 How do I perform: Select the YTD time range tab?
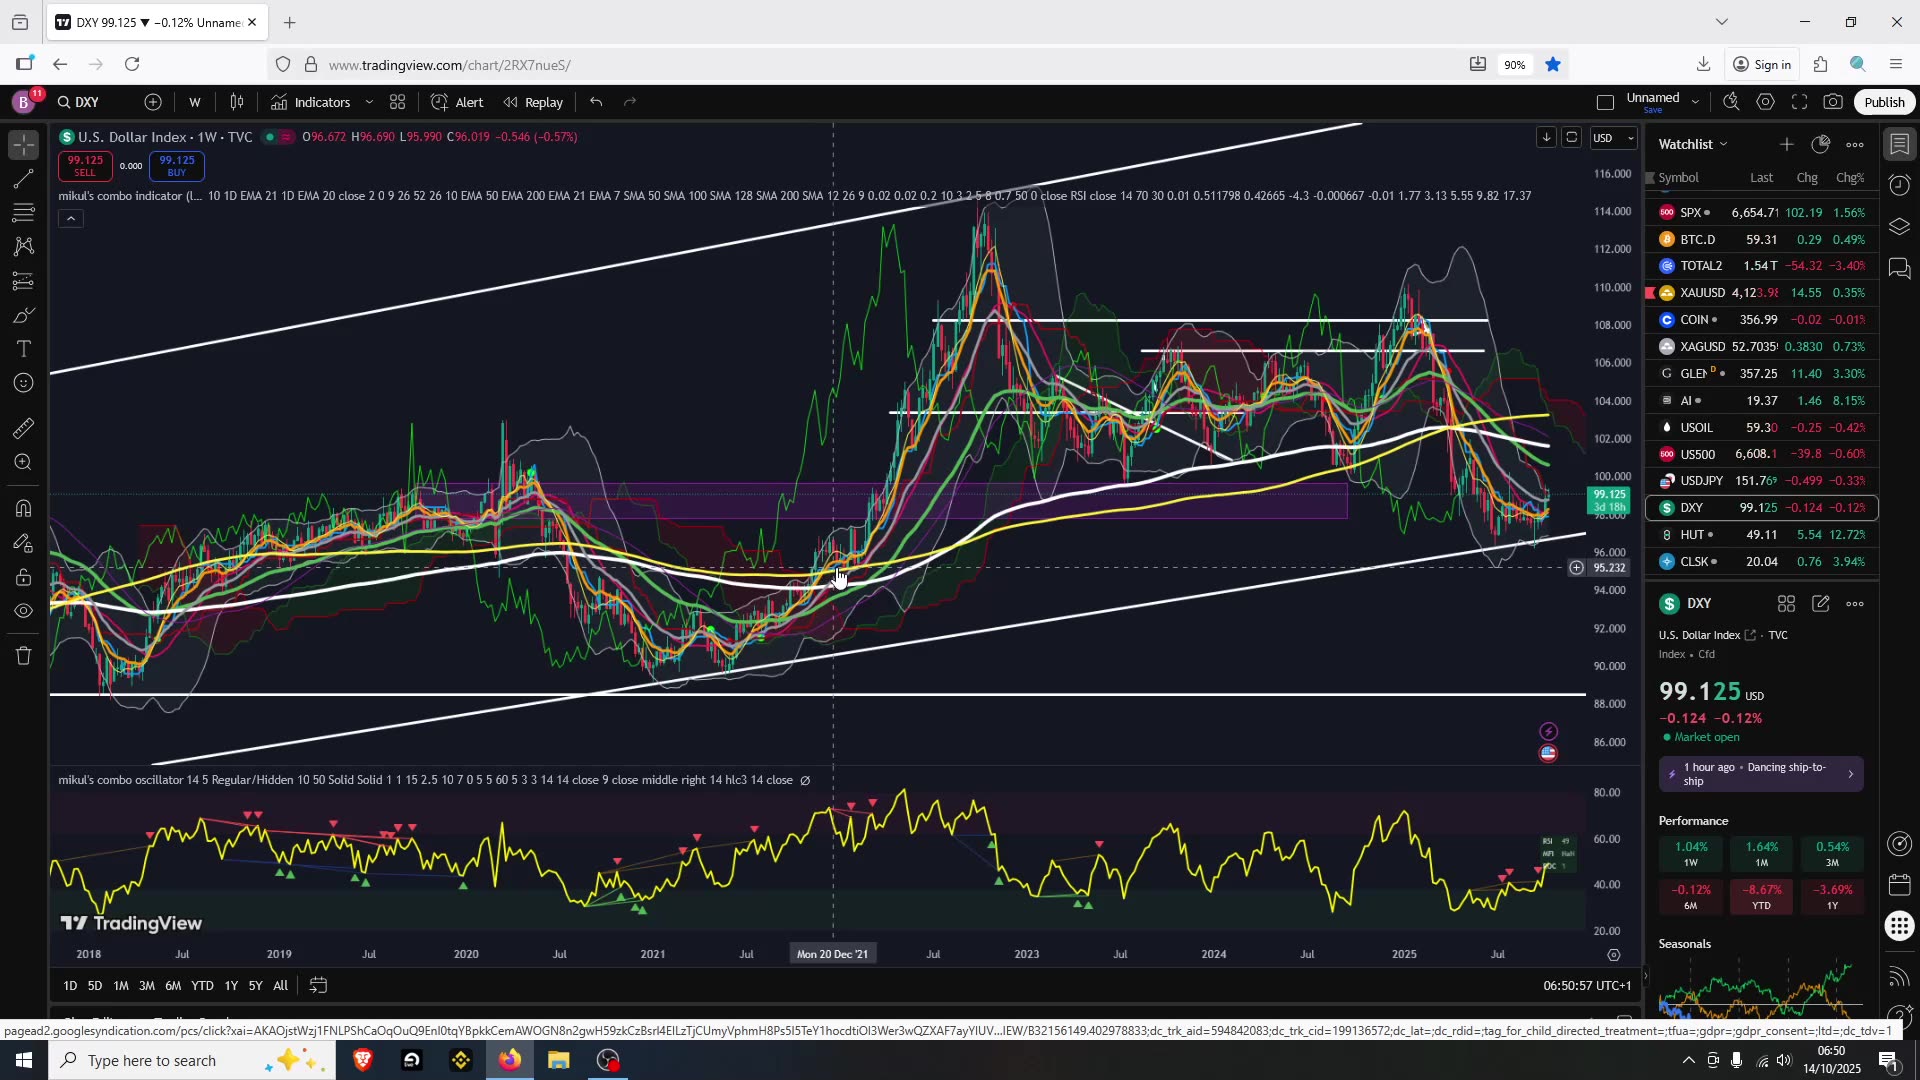(202, 986)
